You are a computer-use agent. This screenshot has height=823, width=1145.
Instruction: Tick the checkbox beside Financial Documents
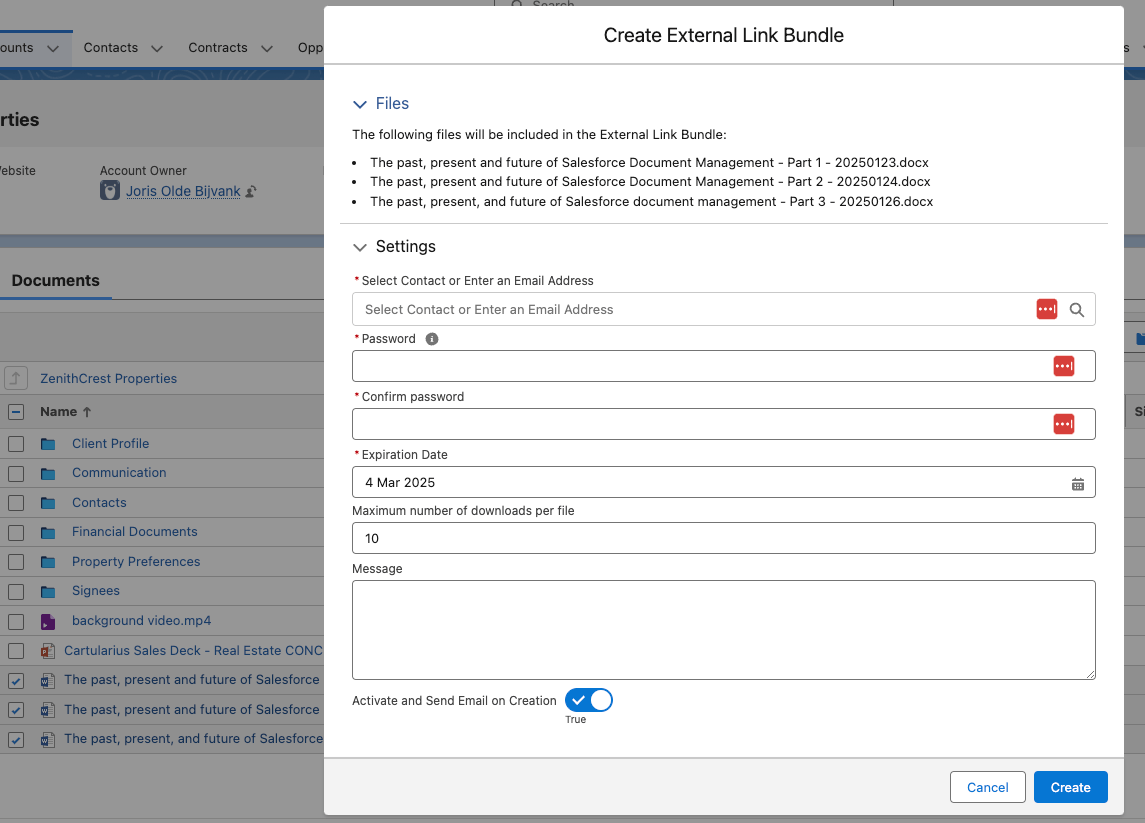16,532
